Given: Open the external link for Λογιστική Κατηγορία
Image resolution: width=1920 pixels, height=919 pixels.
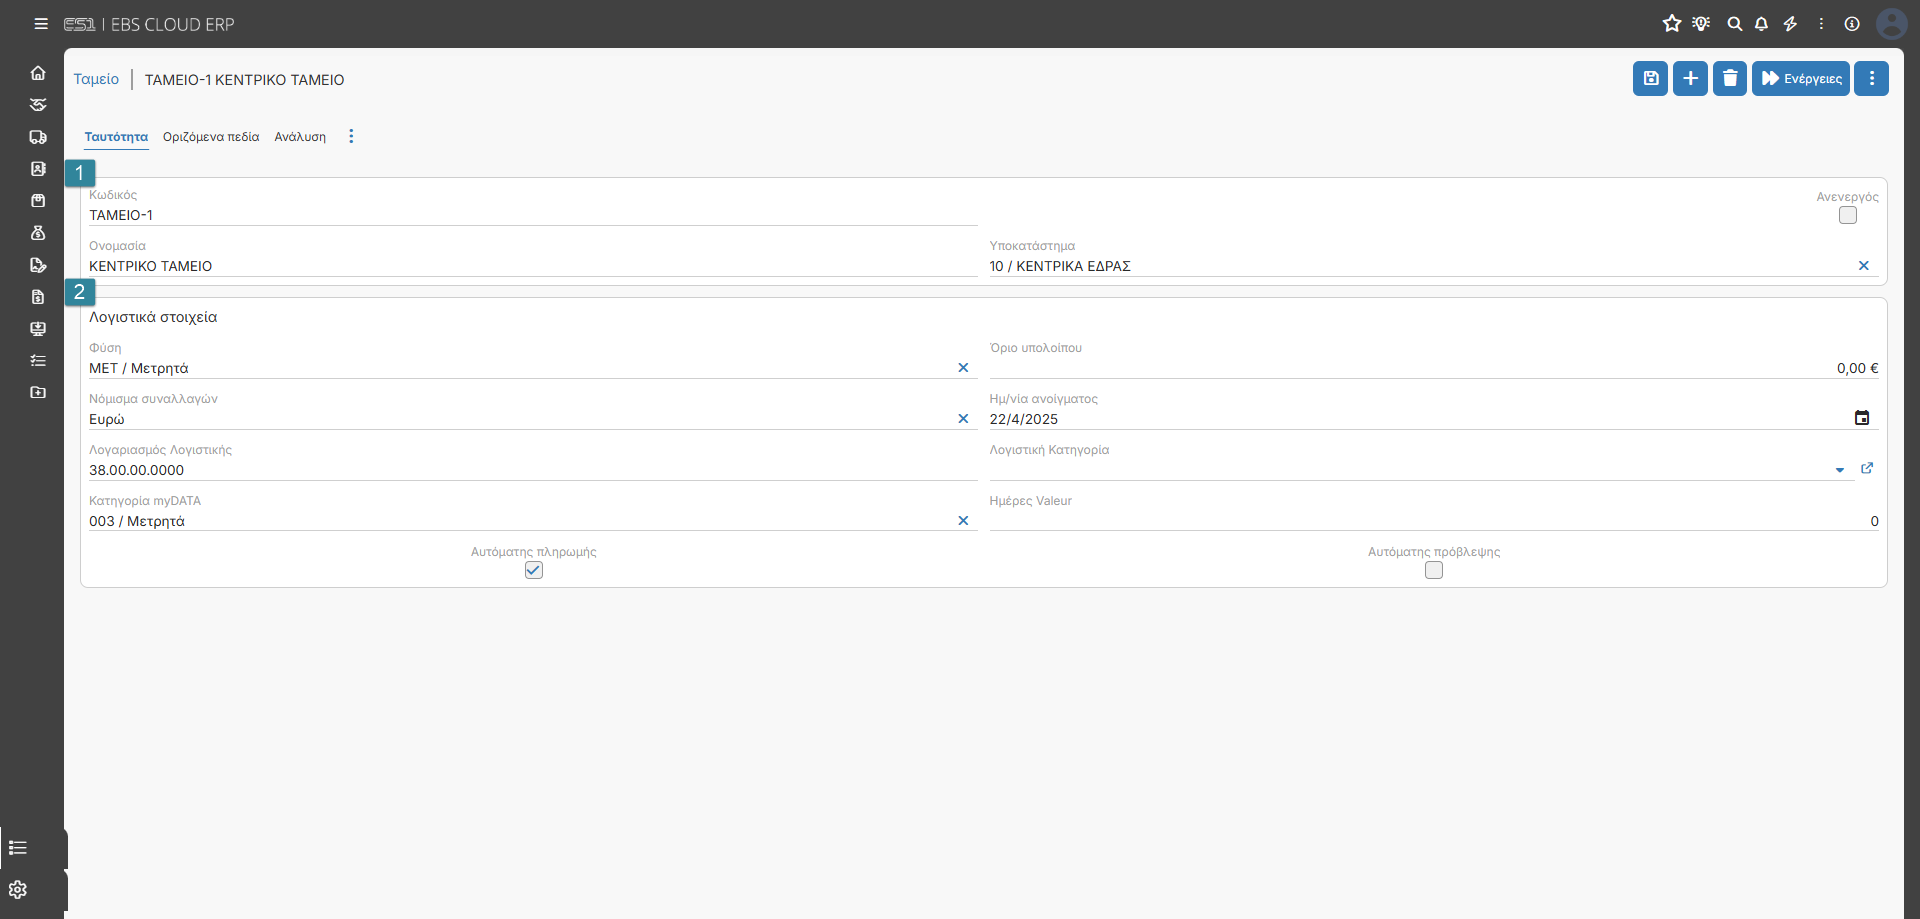Looking at the screenshot, I should pyautogui.click(x=1867, y=468).
